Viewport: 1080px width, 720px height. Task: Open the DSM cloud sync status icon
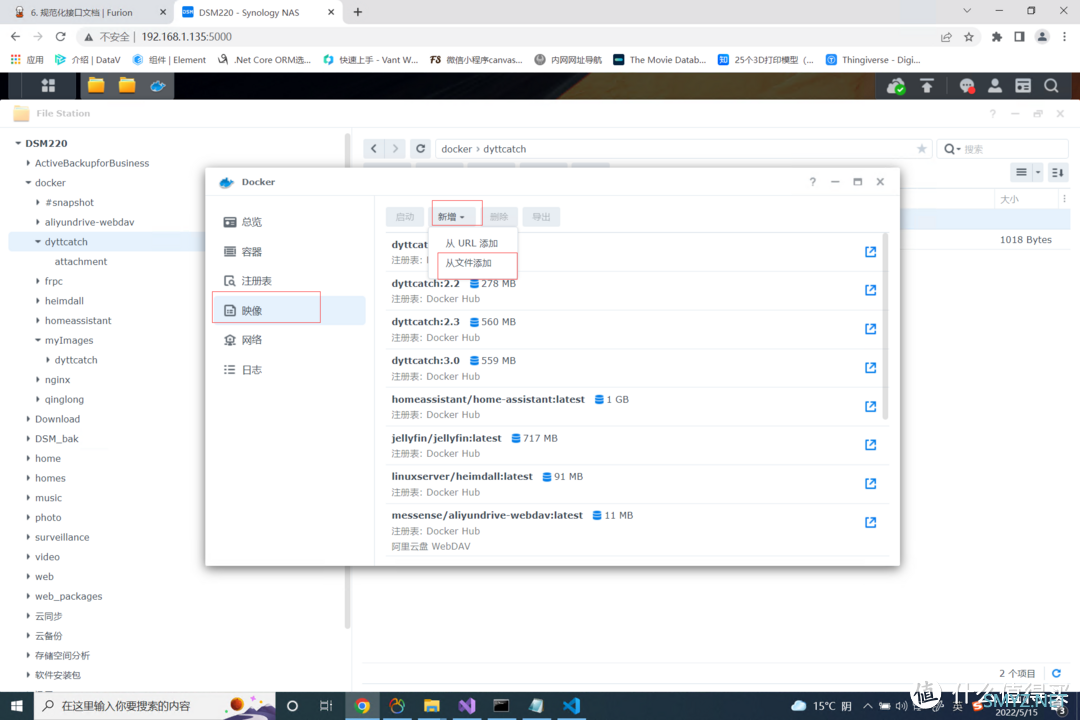pos(896,86)
